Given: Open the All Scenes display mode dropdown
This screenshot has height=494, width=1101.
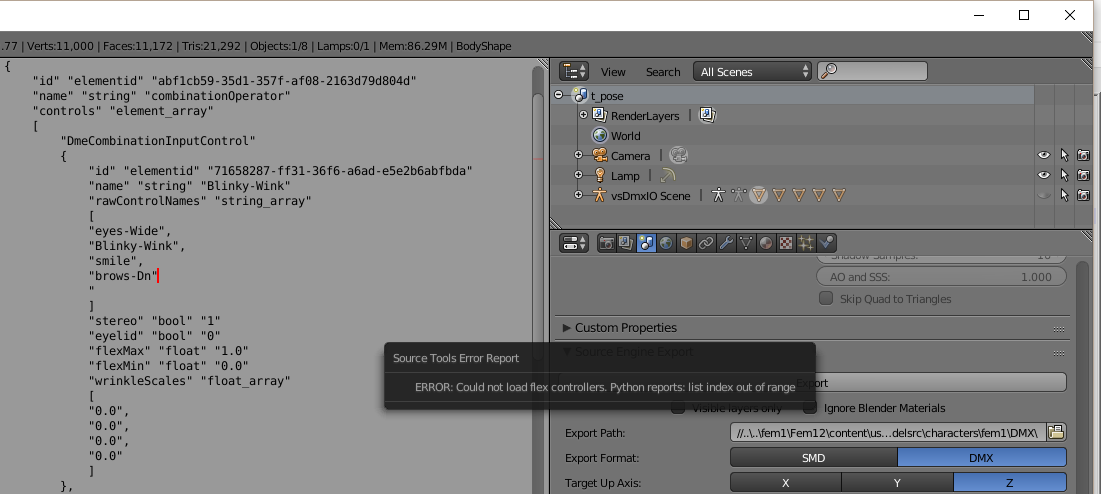Looking at the screenshot, I should 752,72.
